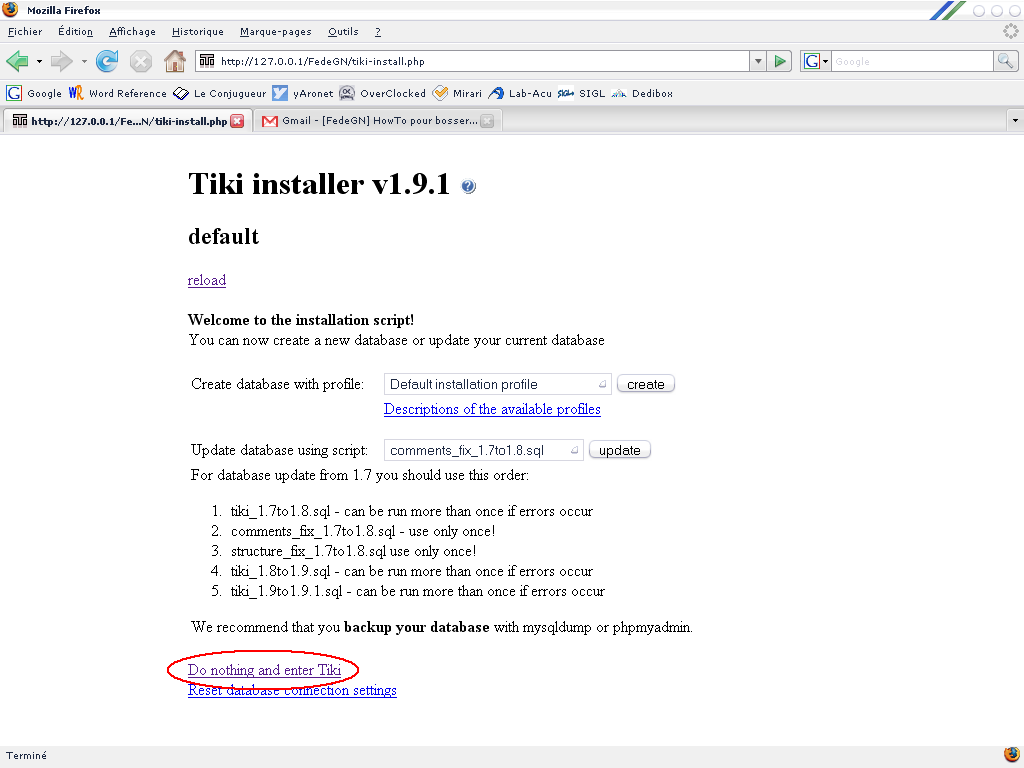Switch to the Gmail FedeGN tab
This screenshot has width=1024, height=768.
370,121
